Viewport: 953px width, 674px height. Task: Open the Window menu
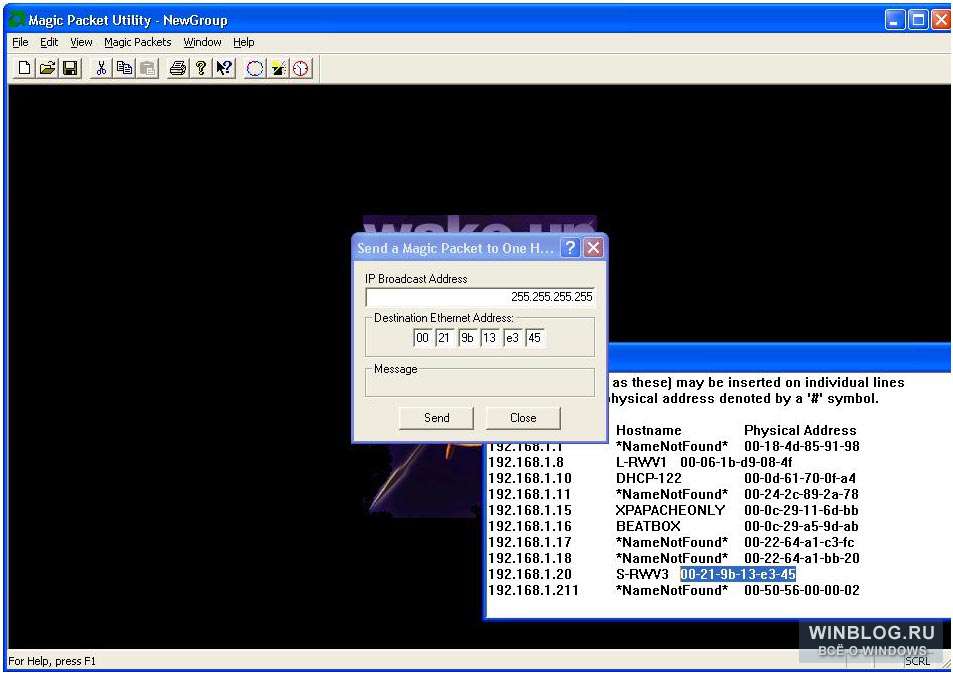coord(202,42)
